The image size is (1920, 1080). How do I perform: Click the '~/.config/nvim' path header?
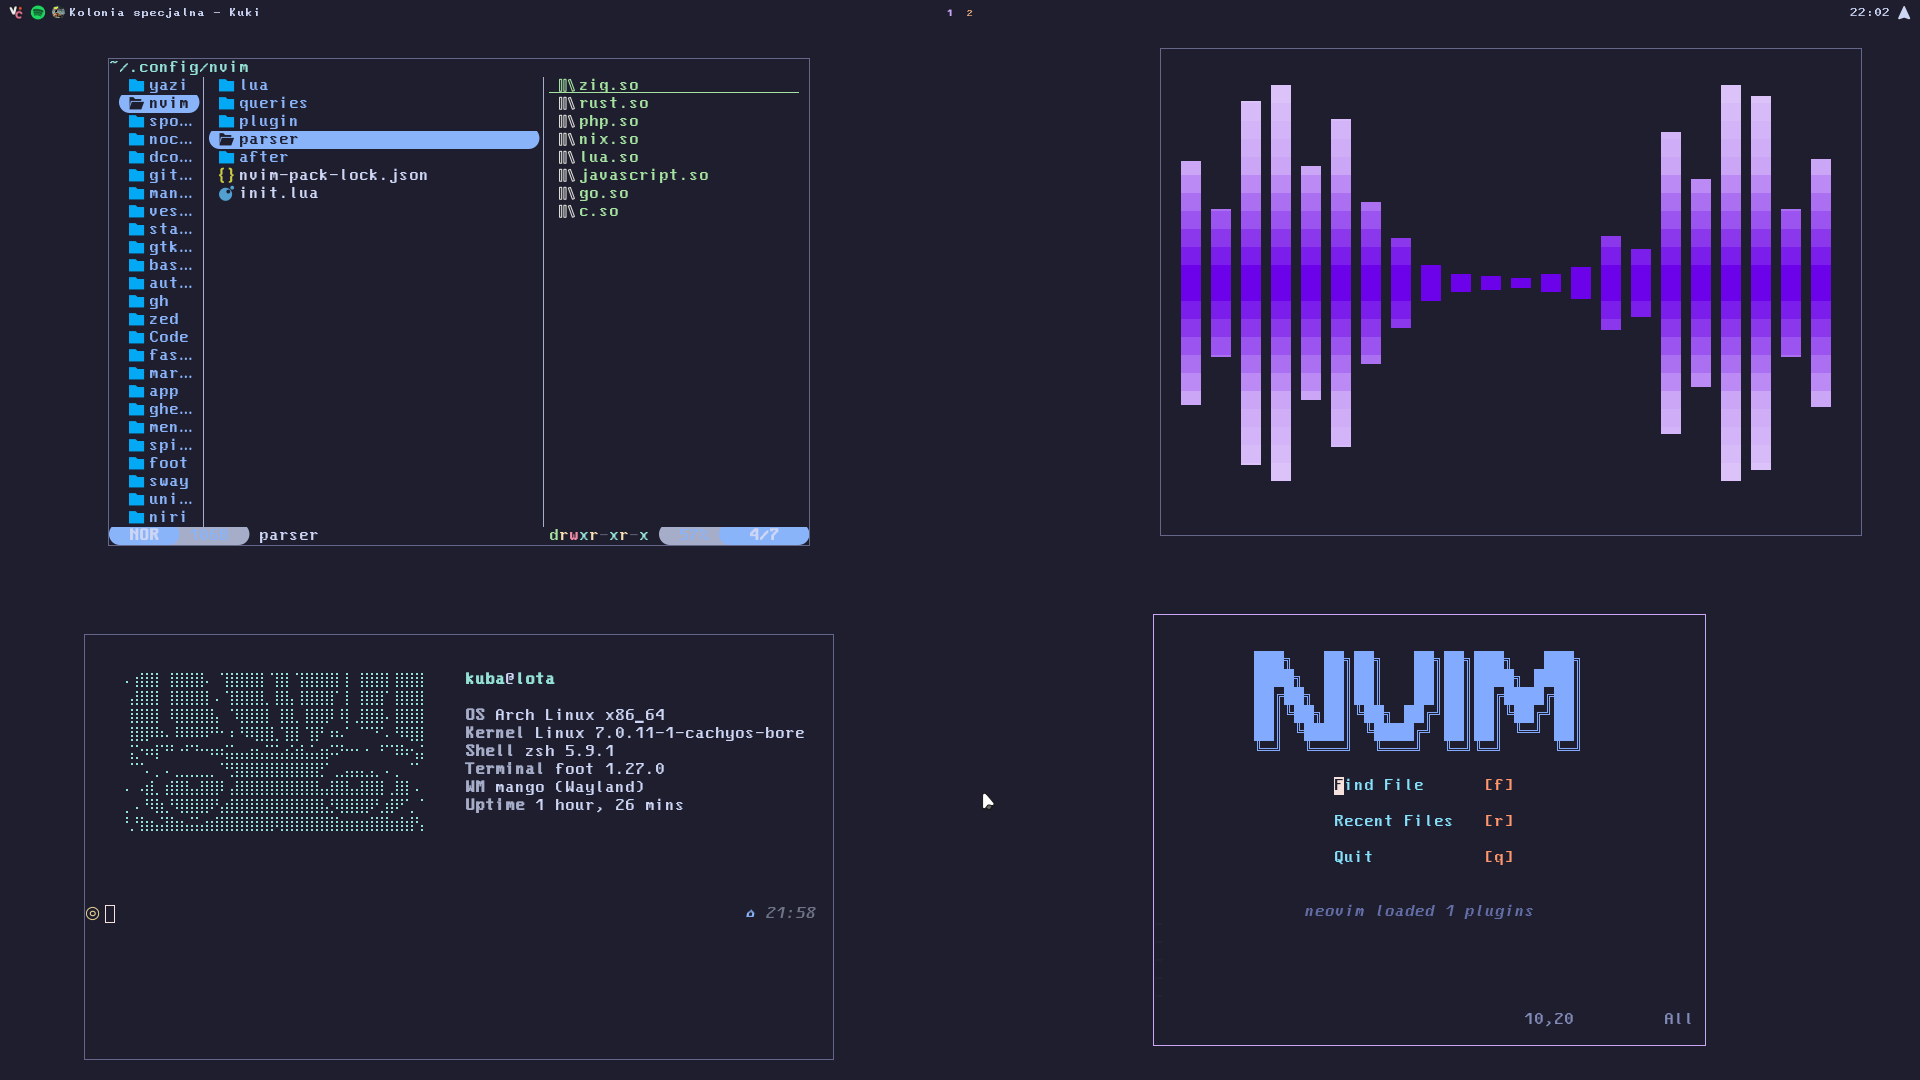[x=180, y=67]
